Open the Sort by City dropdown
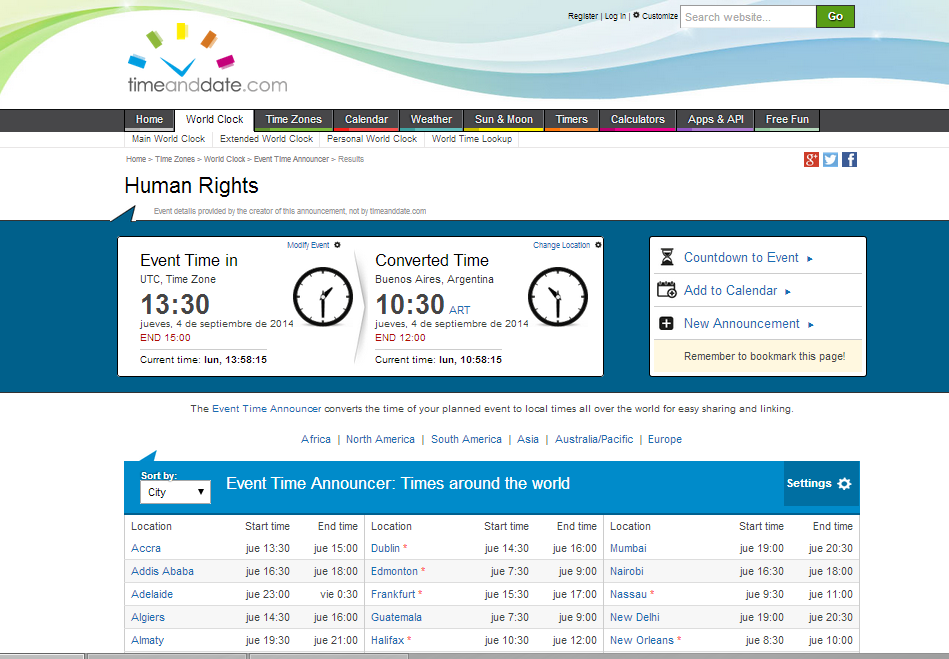 pos(175,492)
